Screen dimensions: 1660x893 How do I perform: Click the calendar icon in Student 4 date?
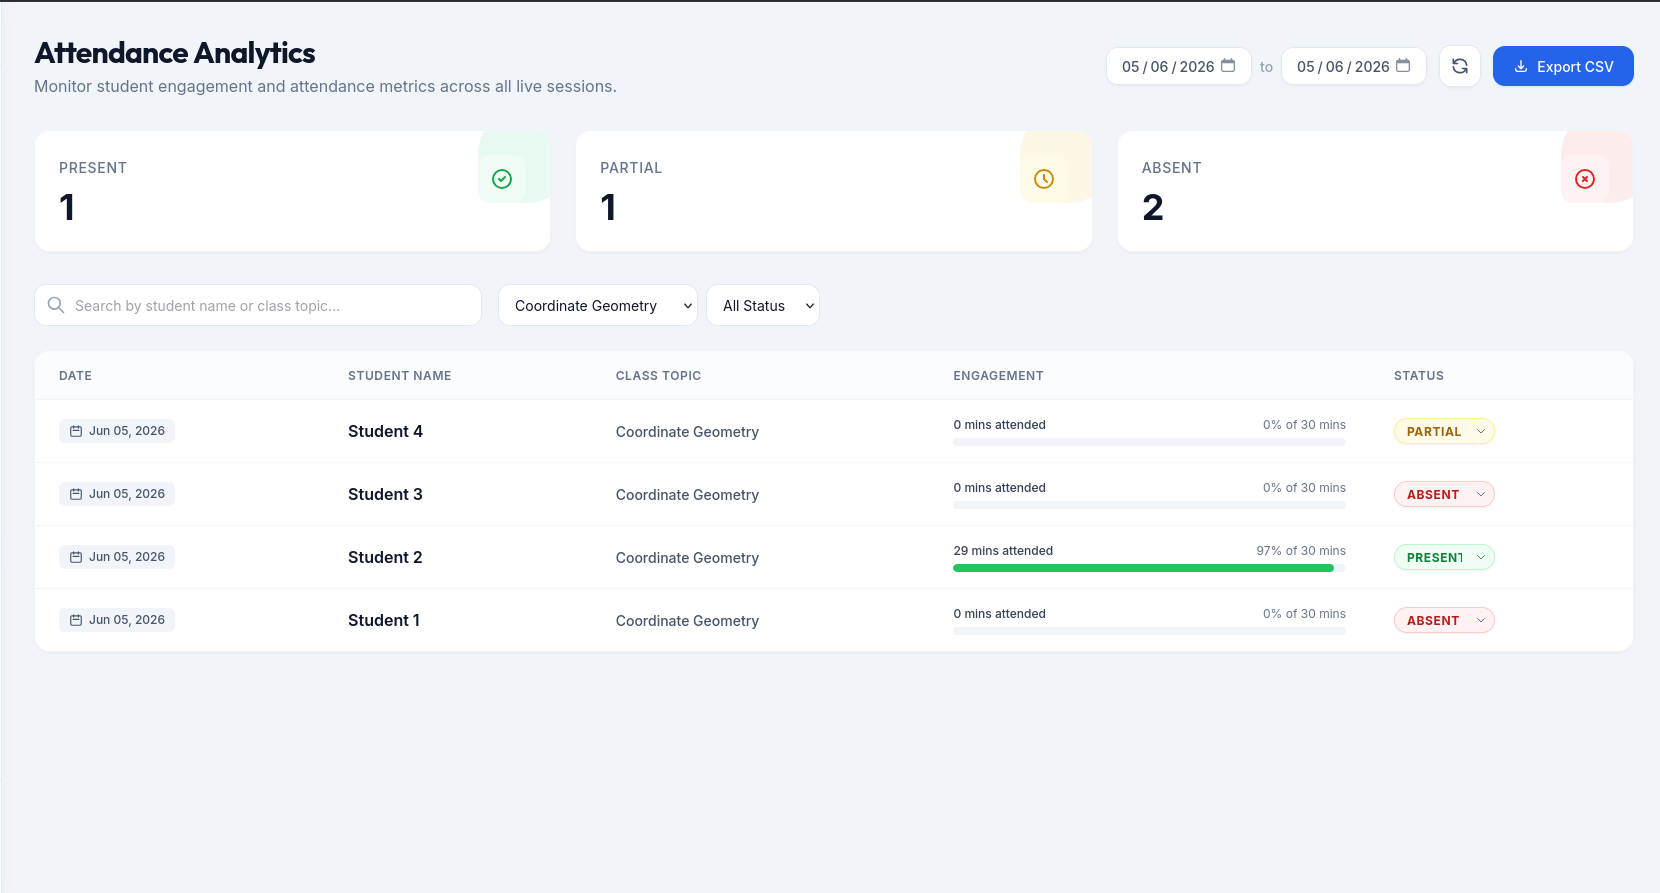(76, 431)
